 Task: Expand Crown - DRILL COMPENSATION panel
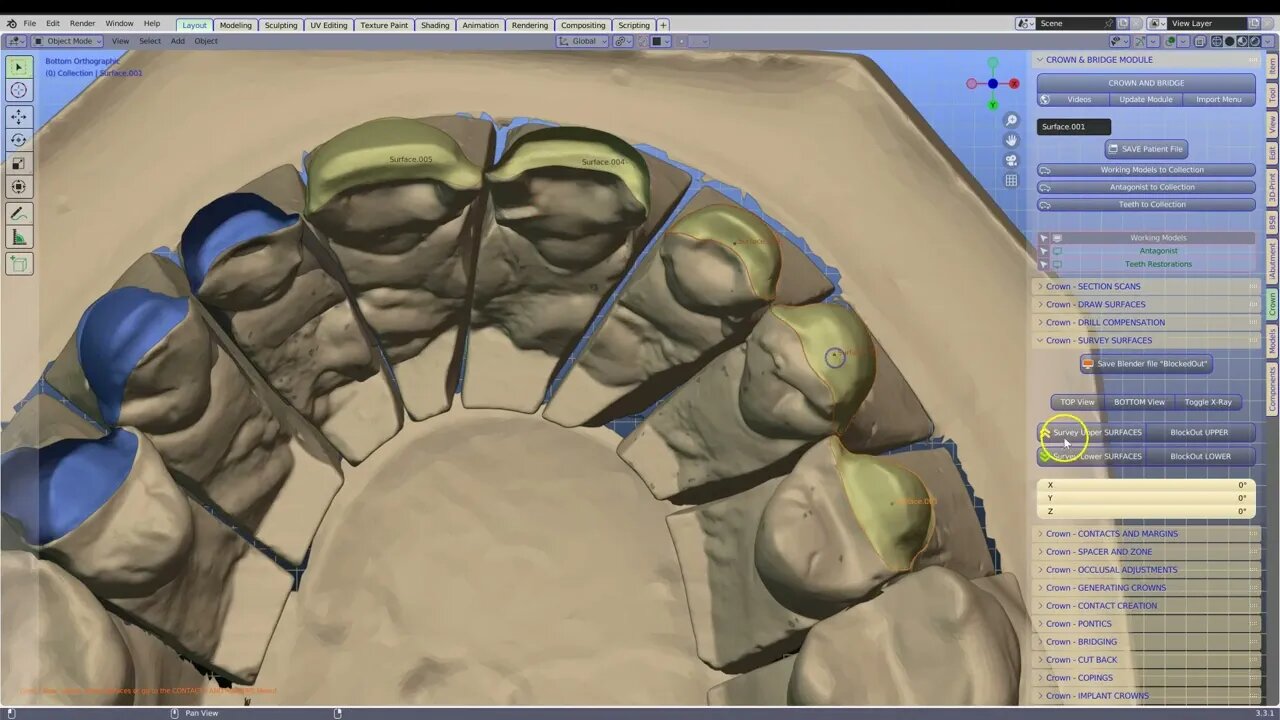(1145, 322)
